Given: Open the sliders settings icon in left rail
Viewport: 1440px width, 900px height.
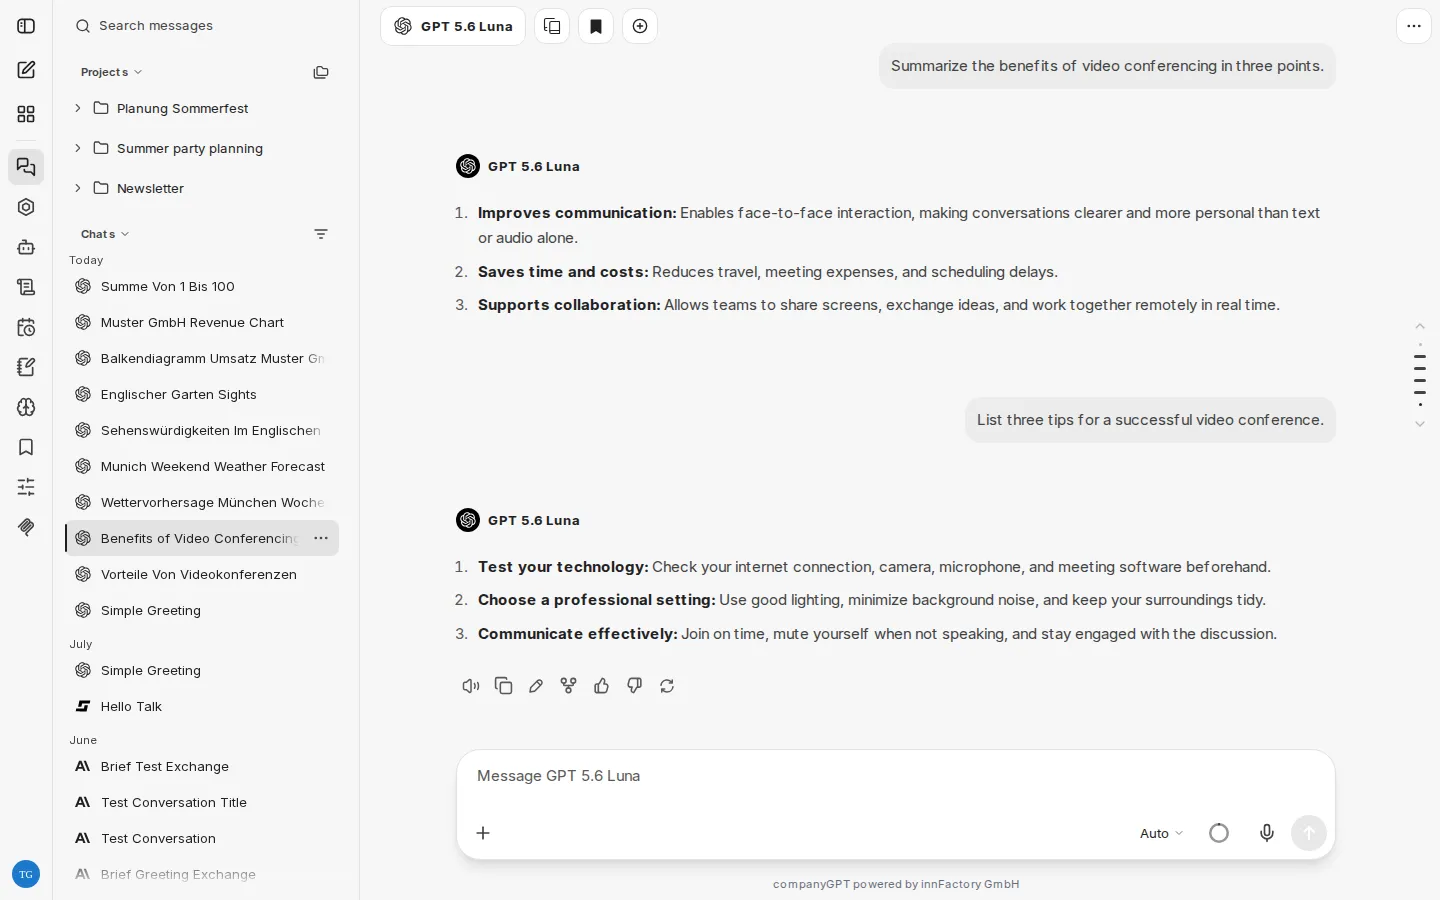Looking at the screenshot, I should pos(26,487).
